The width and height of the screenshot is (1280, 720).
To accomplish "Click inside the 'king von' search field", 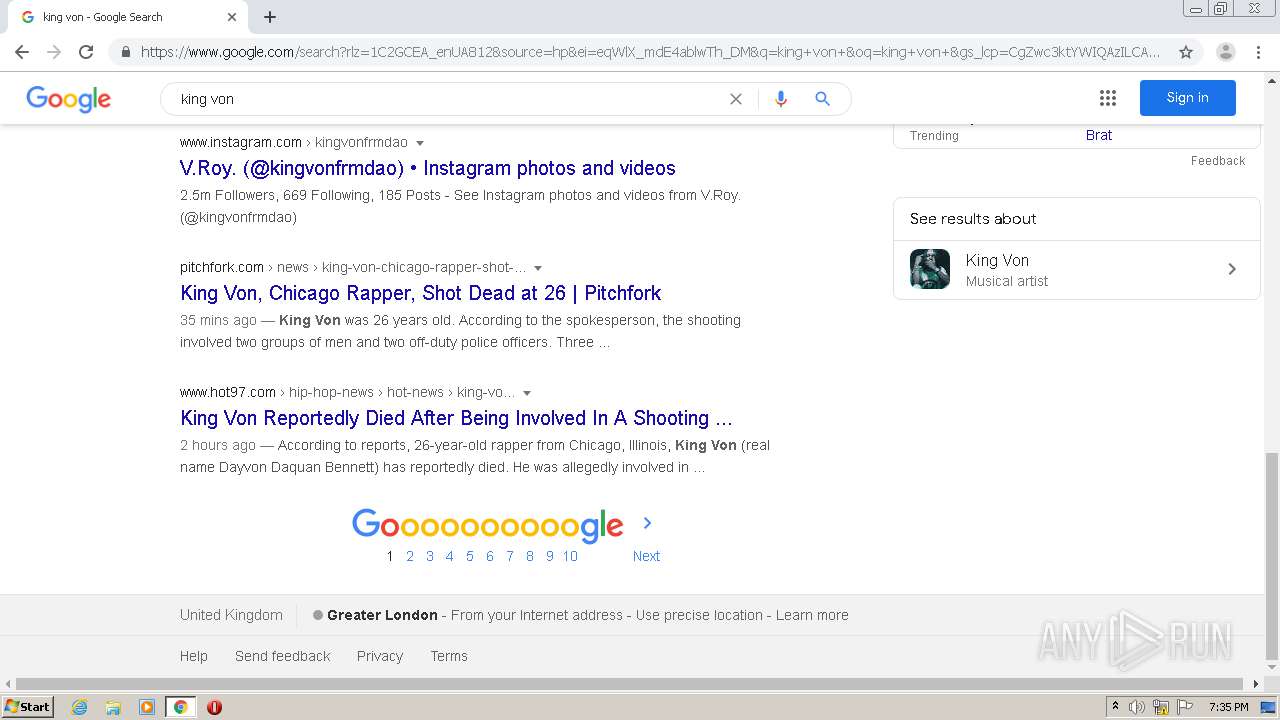I will click(x=450, y=99).
